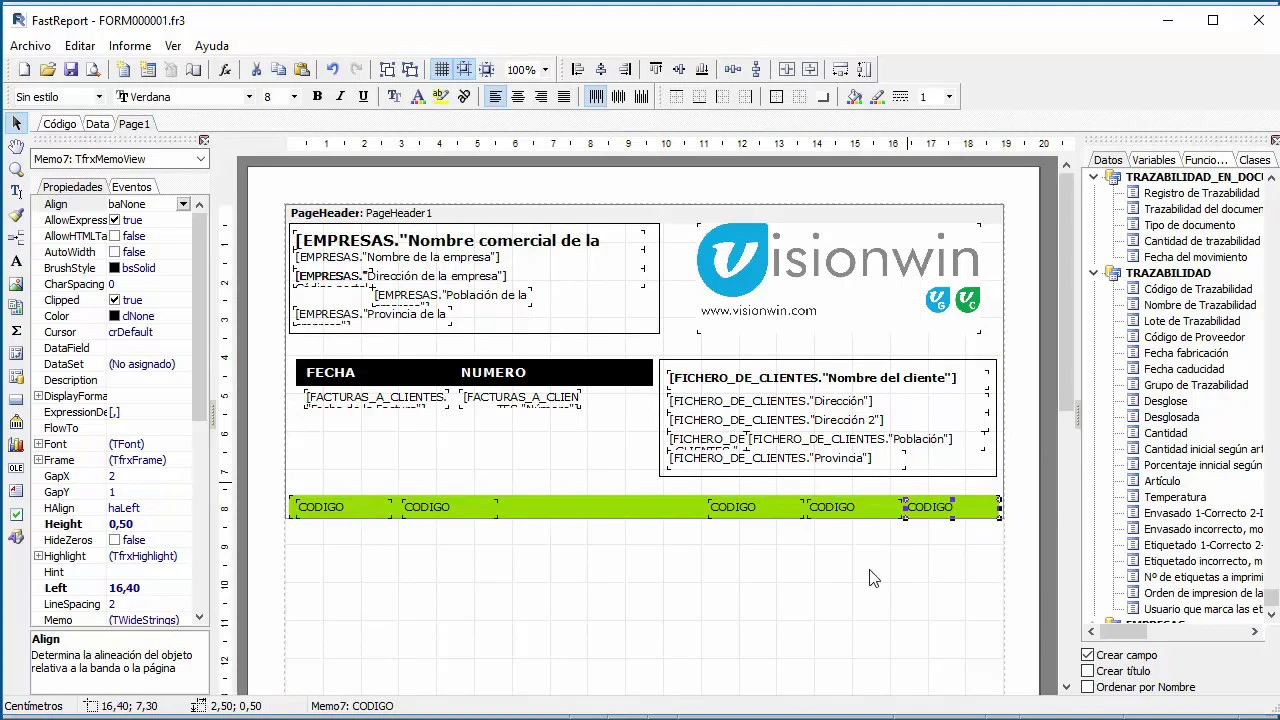
Task: Select the FECHA header label on the page
Action: (x=330, y=372)
